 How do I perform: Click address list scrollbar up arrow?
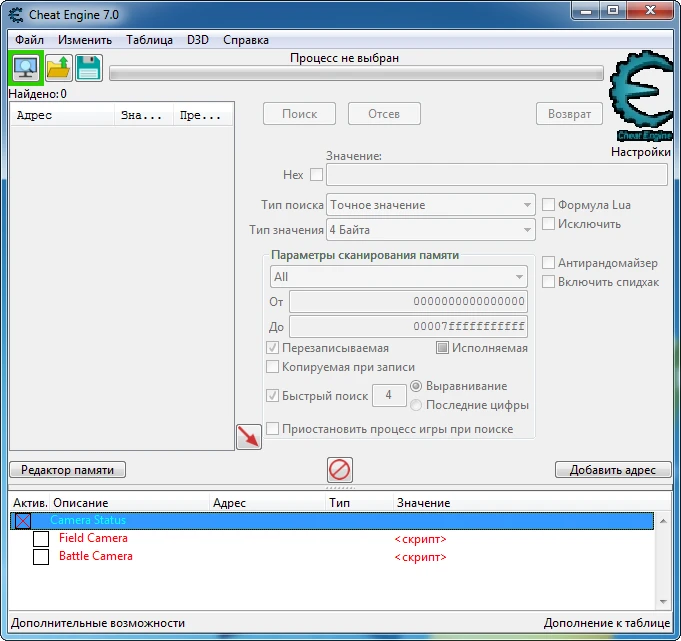coord(663,521)
